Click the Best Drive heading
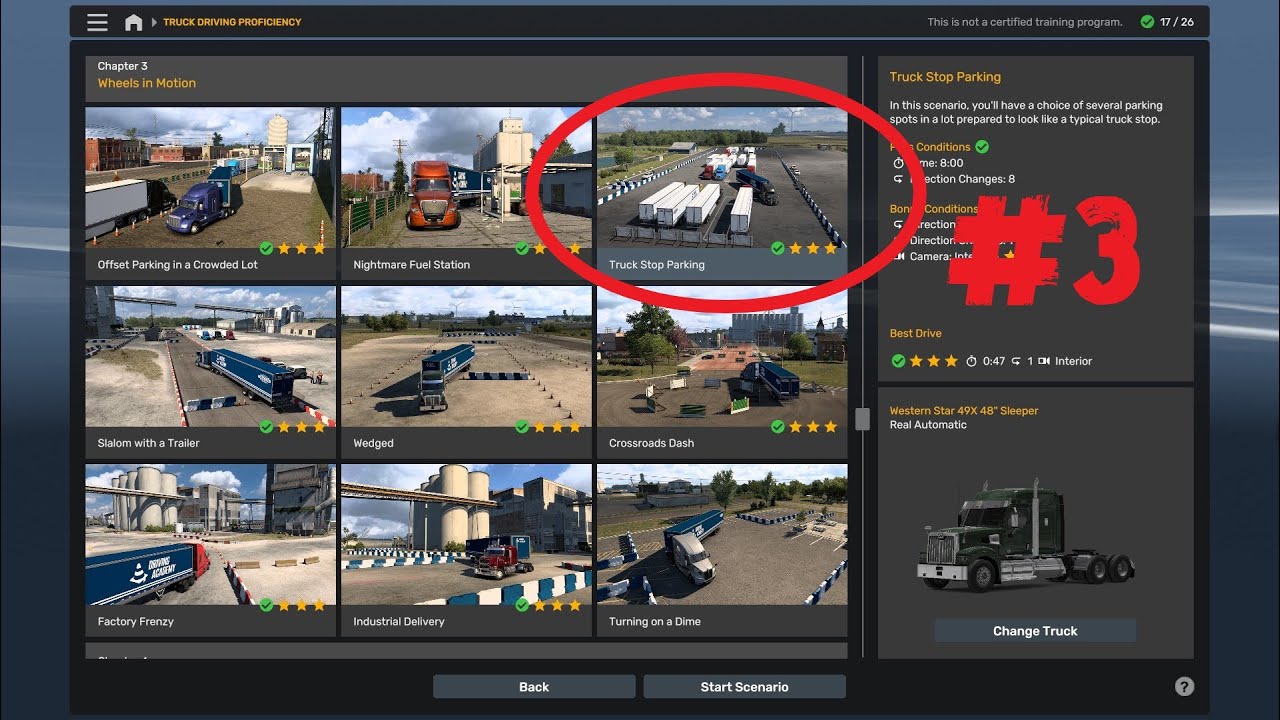 click(916, 333)
